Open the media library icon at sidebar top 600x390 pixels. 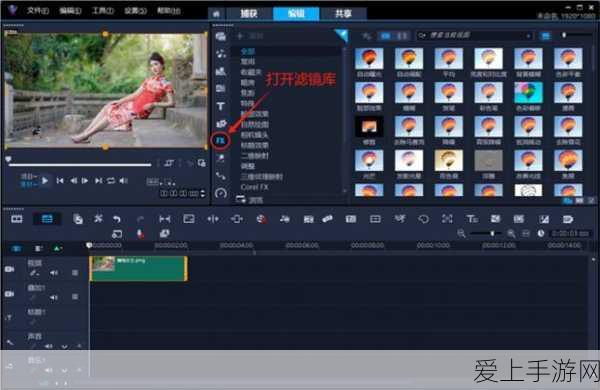tap(221, 37)
